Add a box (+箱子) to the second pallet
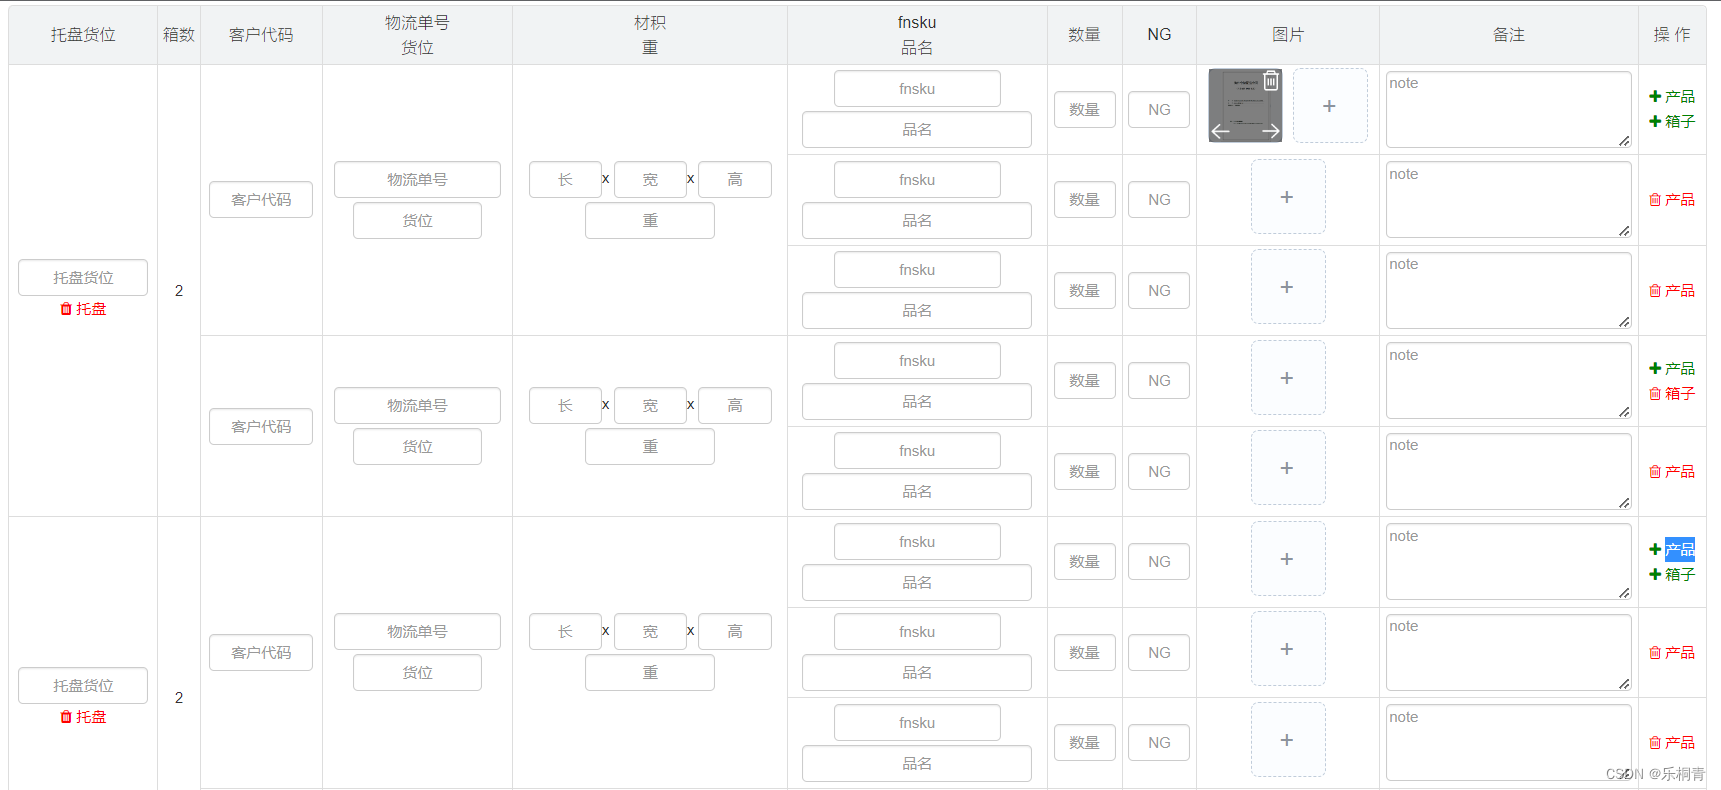This screenshot has width=1721, height=790. [1671, 575]
